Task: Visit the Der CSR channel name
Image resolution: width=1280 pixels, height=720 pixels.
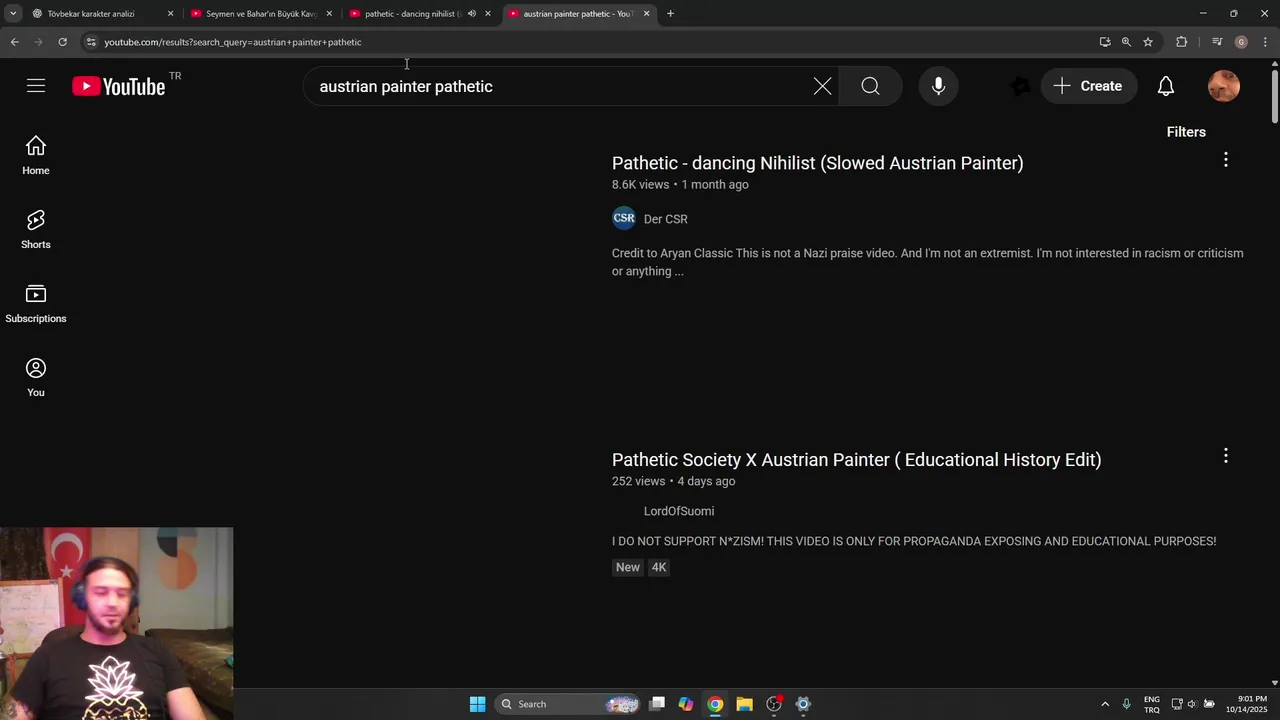Action: click(x=665, y=219)
